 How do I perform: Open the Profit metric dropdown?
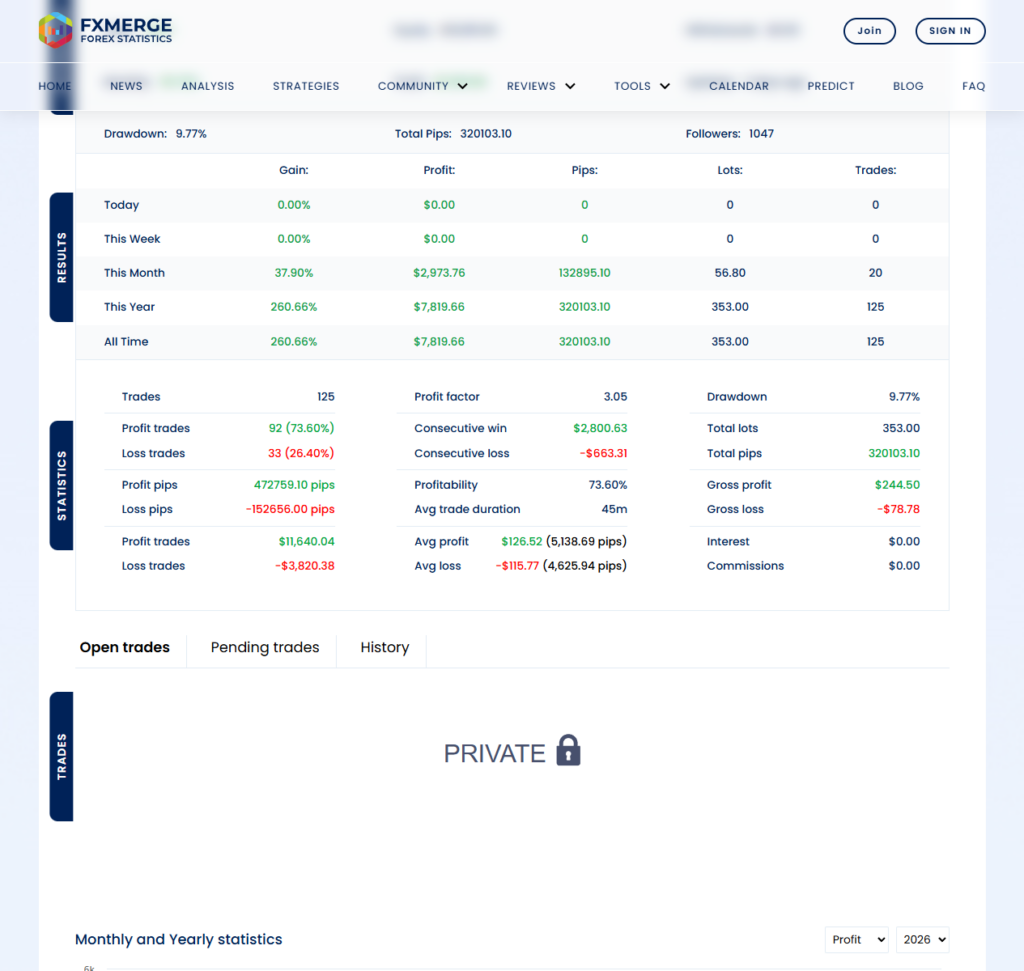(857, 940)
